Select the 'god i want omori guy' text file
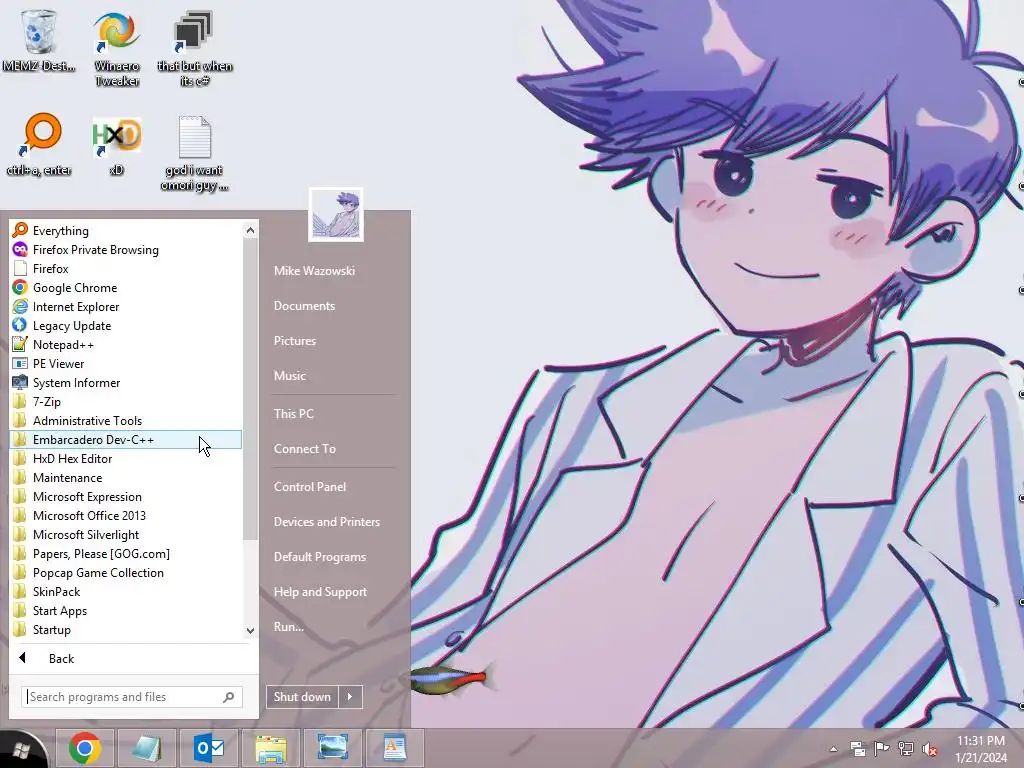The image size is (1024, 768). pyautogui.click(x=195, y=153)
